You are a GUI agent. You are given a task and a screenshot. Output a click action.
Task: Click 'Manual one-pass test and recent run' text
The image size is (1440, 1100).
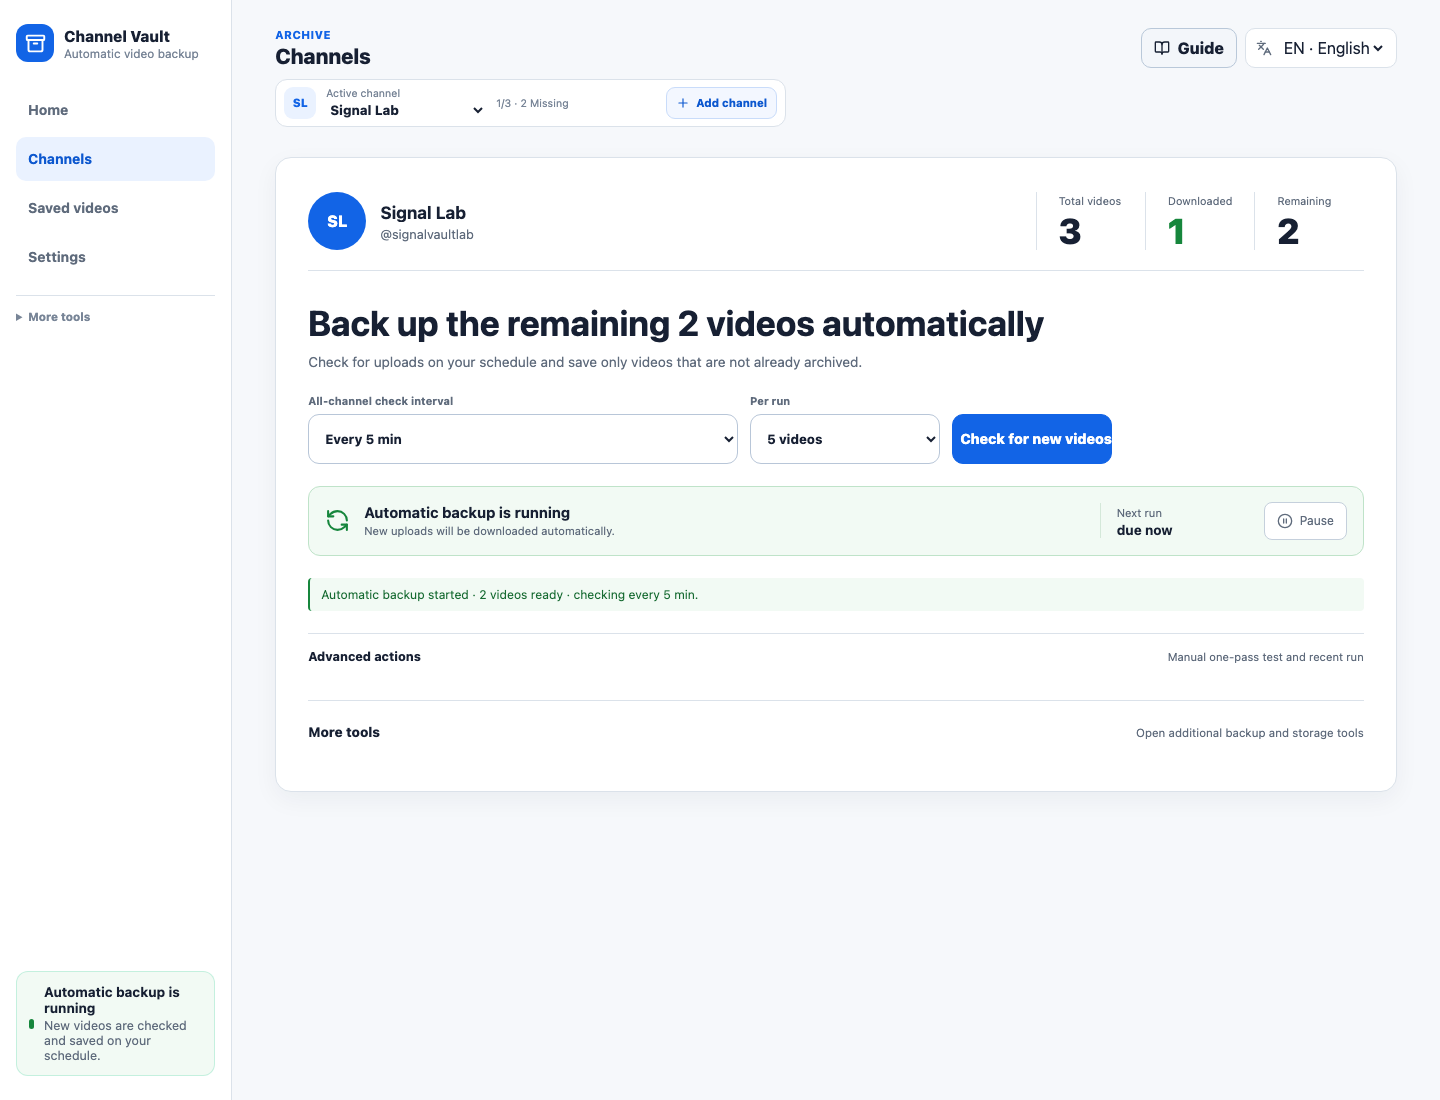[1265, 657]
